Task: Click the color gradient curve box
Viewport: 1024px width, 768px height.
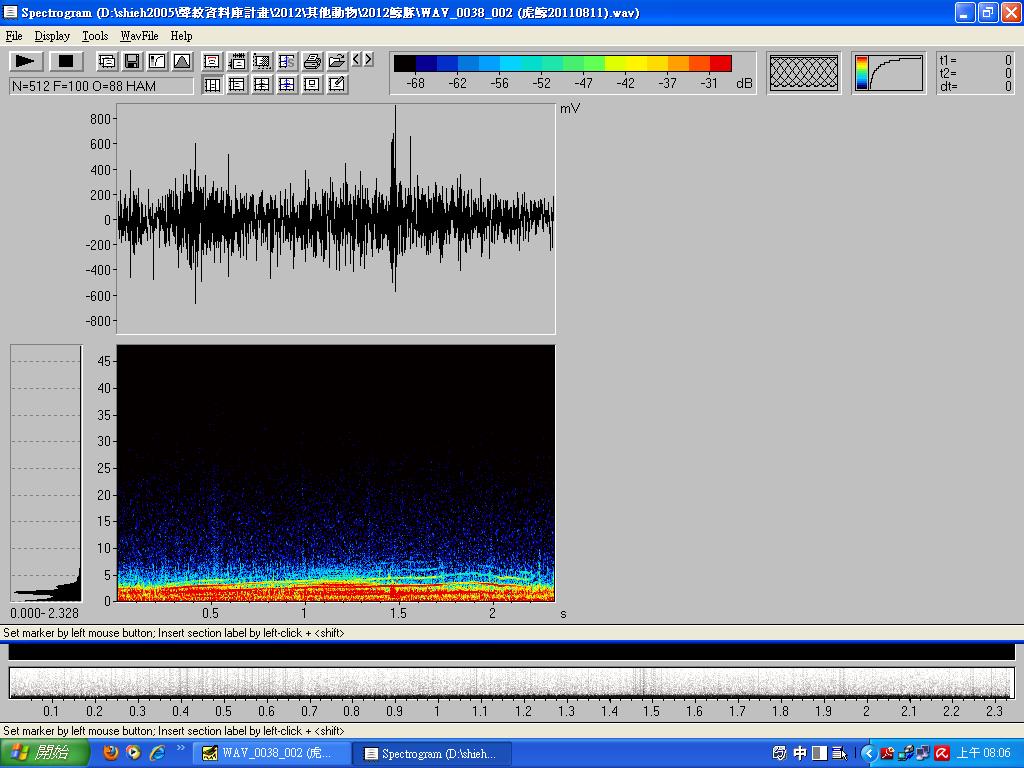Action: click(889, 72)
